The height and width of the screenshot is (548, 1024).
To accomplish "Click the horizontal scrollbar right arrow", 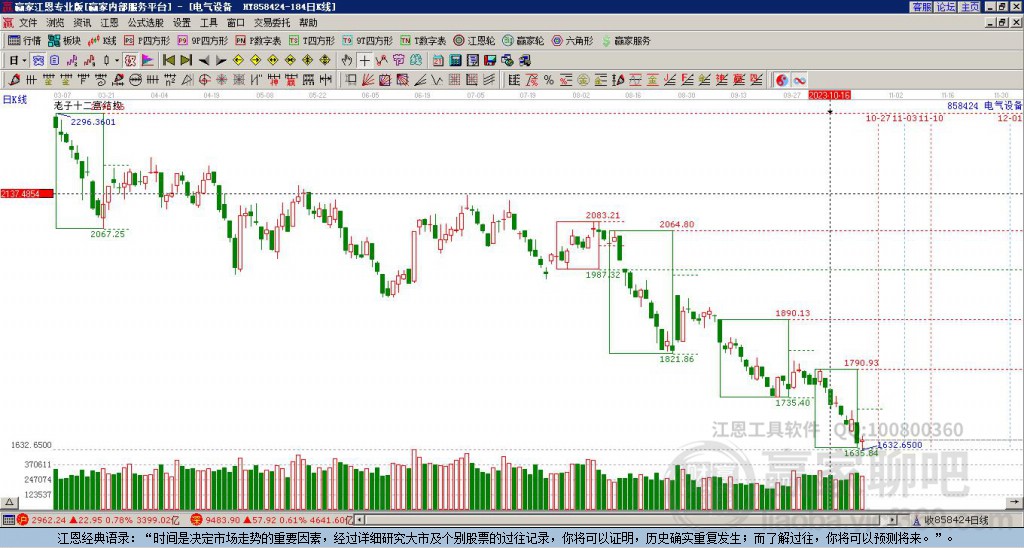I will (893, 520).
